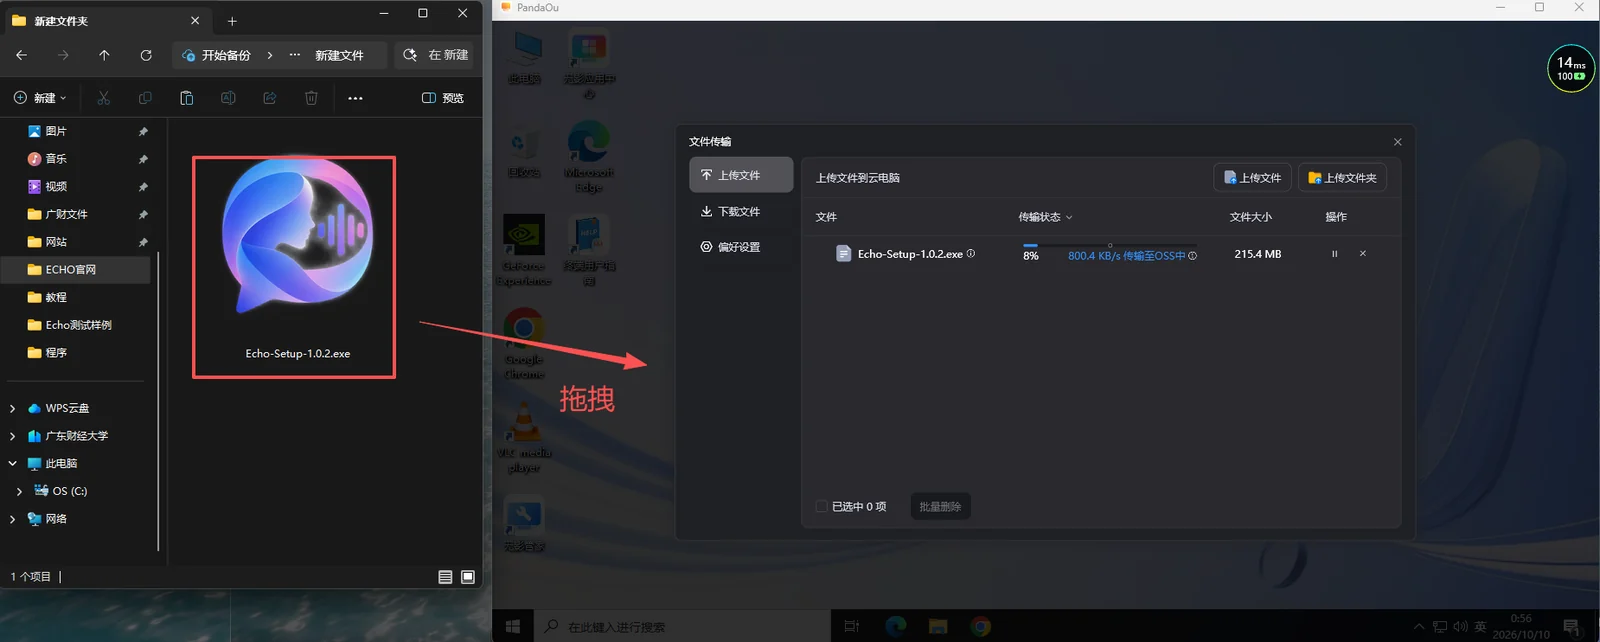Screen dimensions: 1600x642
Task: Click the Copy icon in the Explorer toolbar
Action: point(145,98)
